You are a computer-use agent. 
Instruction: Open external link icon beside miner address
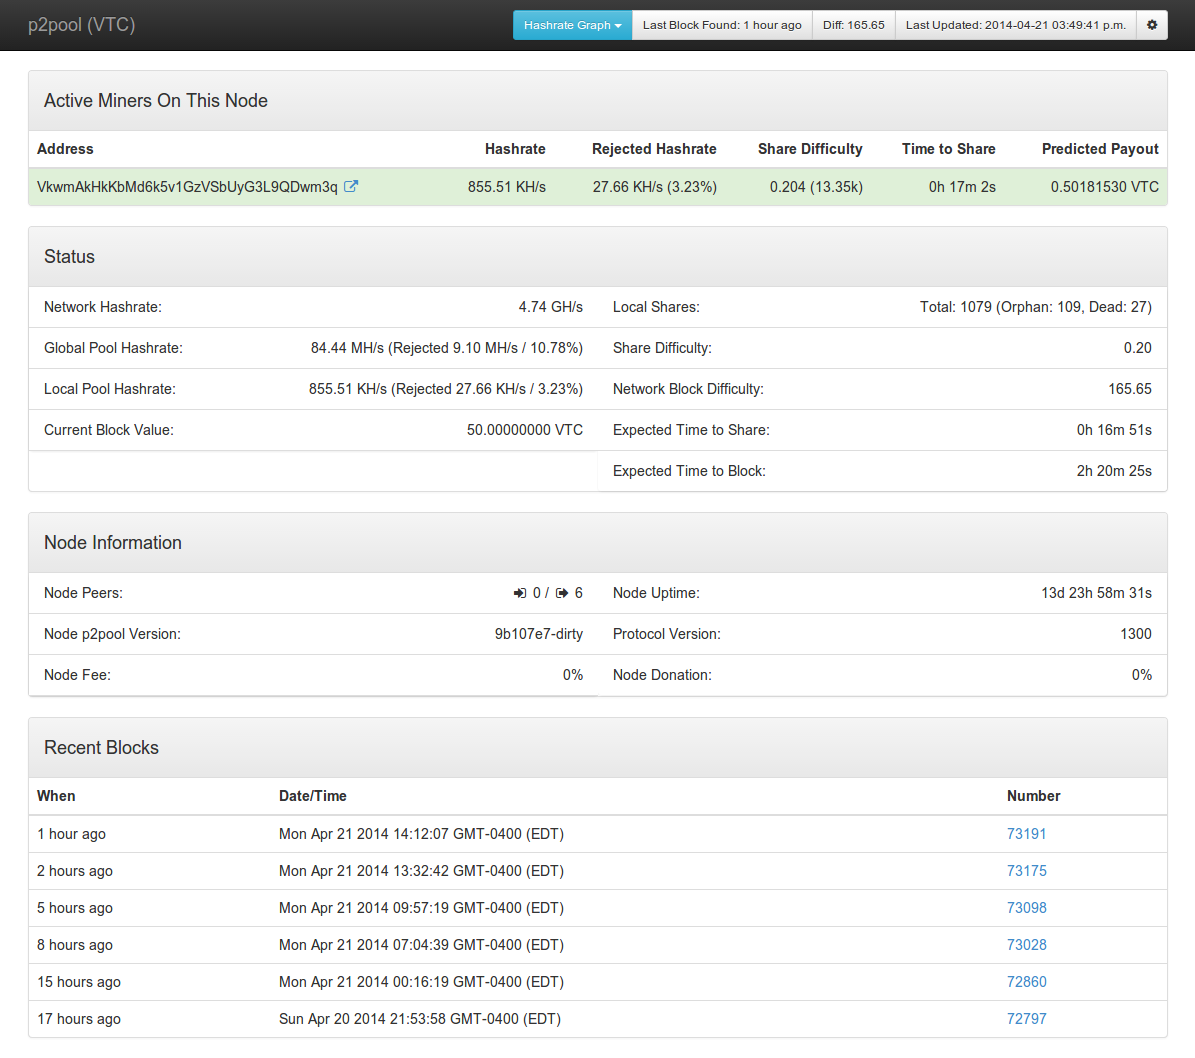pos(351,187)
